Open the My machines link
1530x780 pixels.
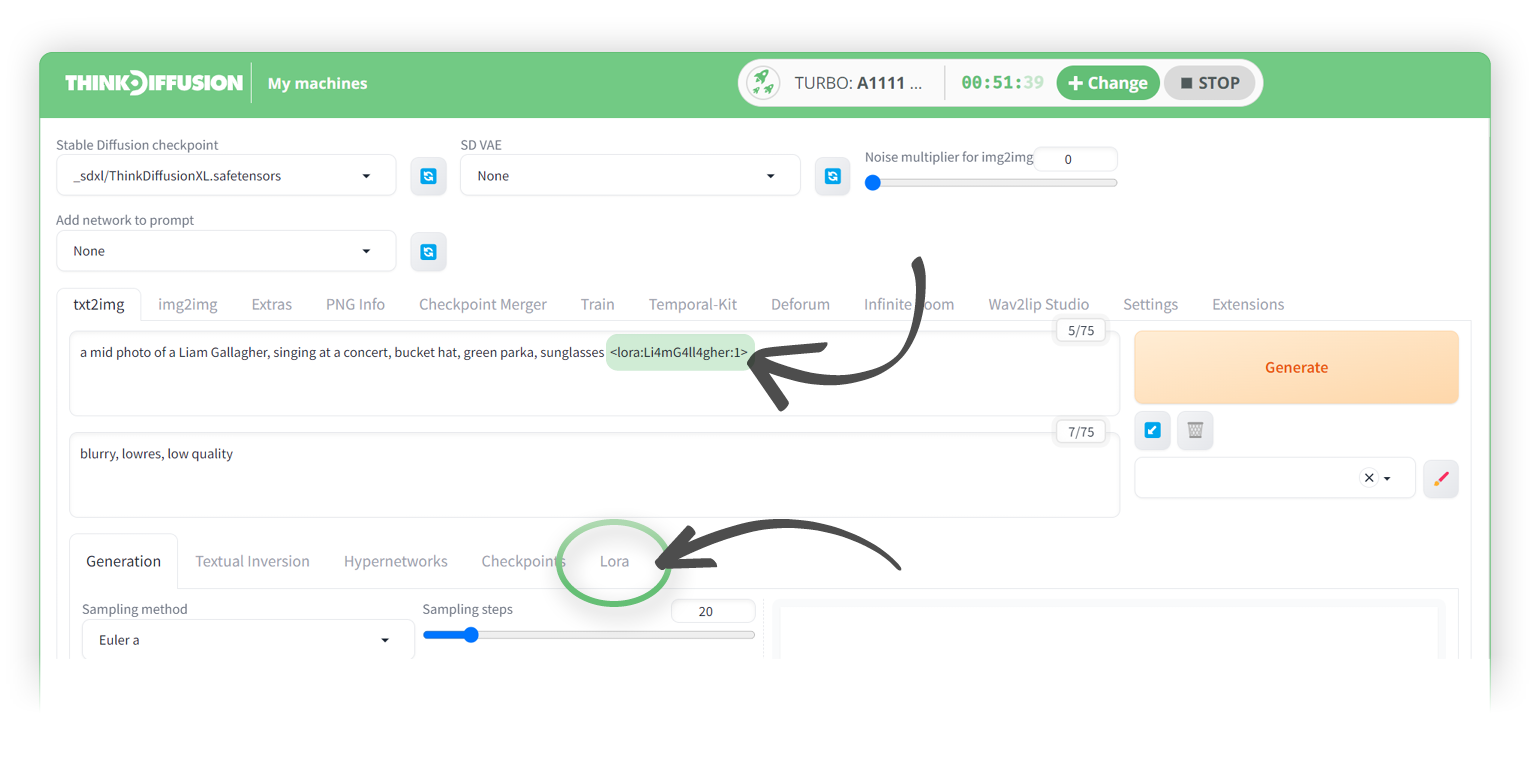(317, 83)
